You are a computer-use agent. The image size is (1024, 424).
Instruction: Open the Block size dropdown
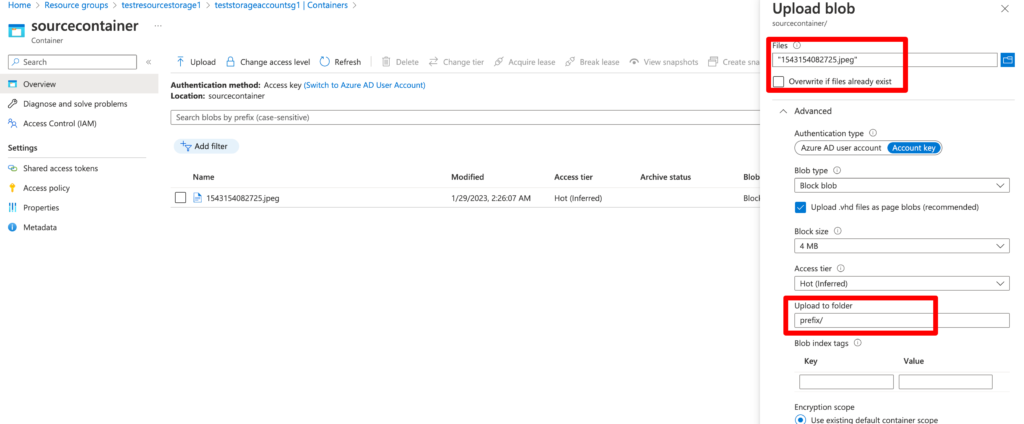click(901, 246)
